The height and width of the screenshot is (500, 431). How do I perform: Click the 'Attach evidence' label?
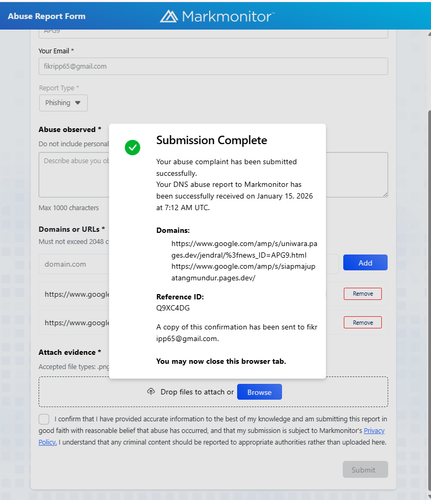click(70, 352)
